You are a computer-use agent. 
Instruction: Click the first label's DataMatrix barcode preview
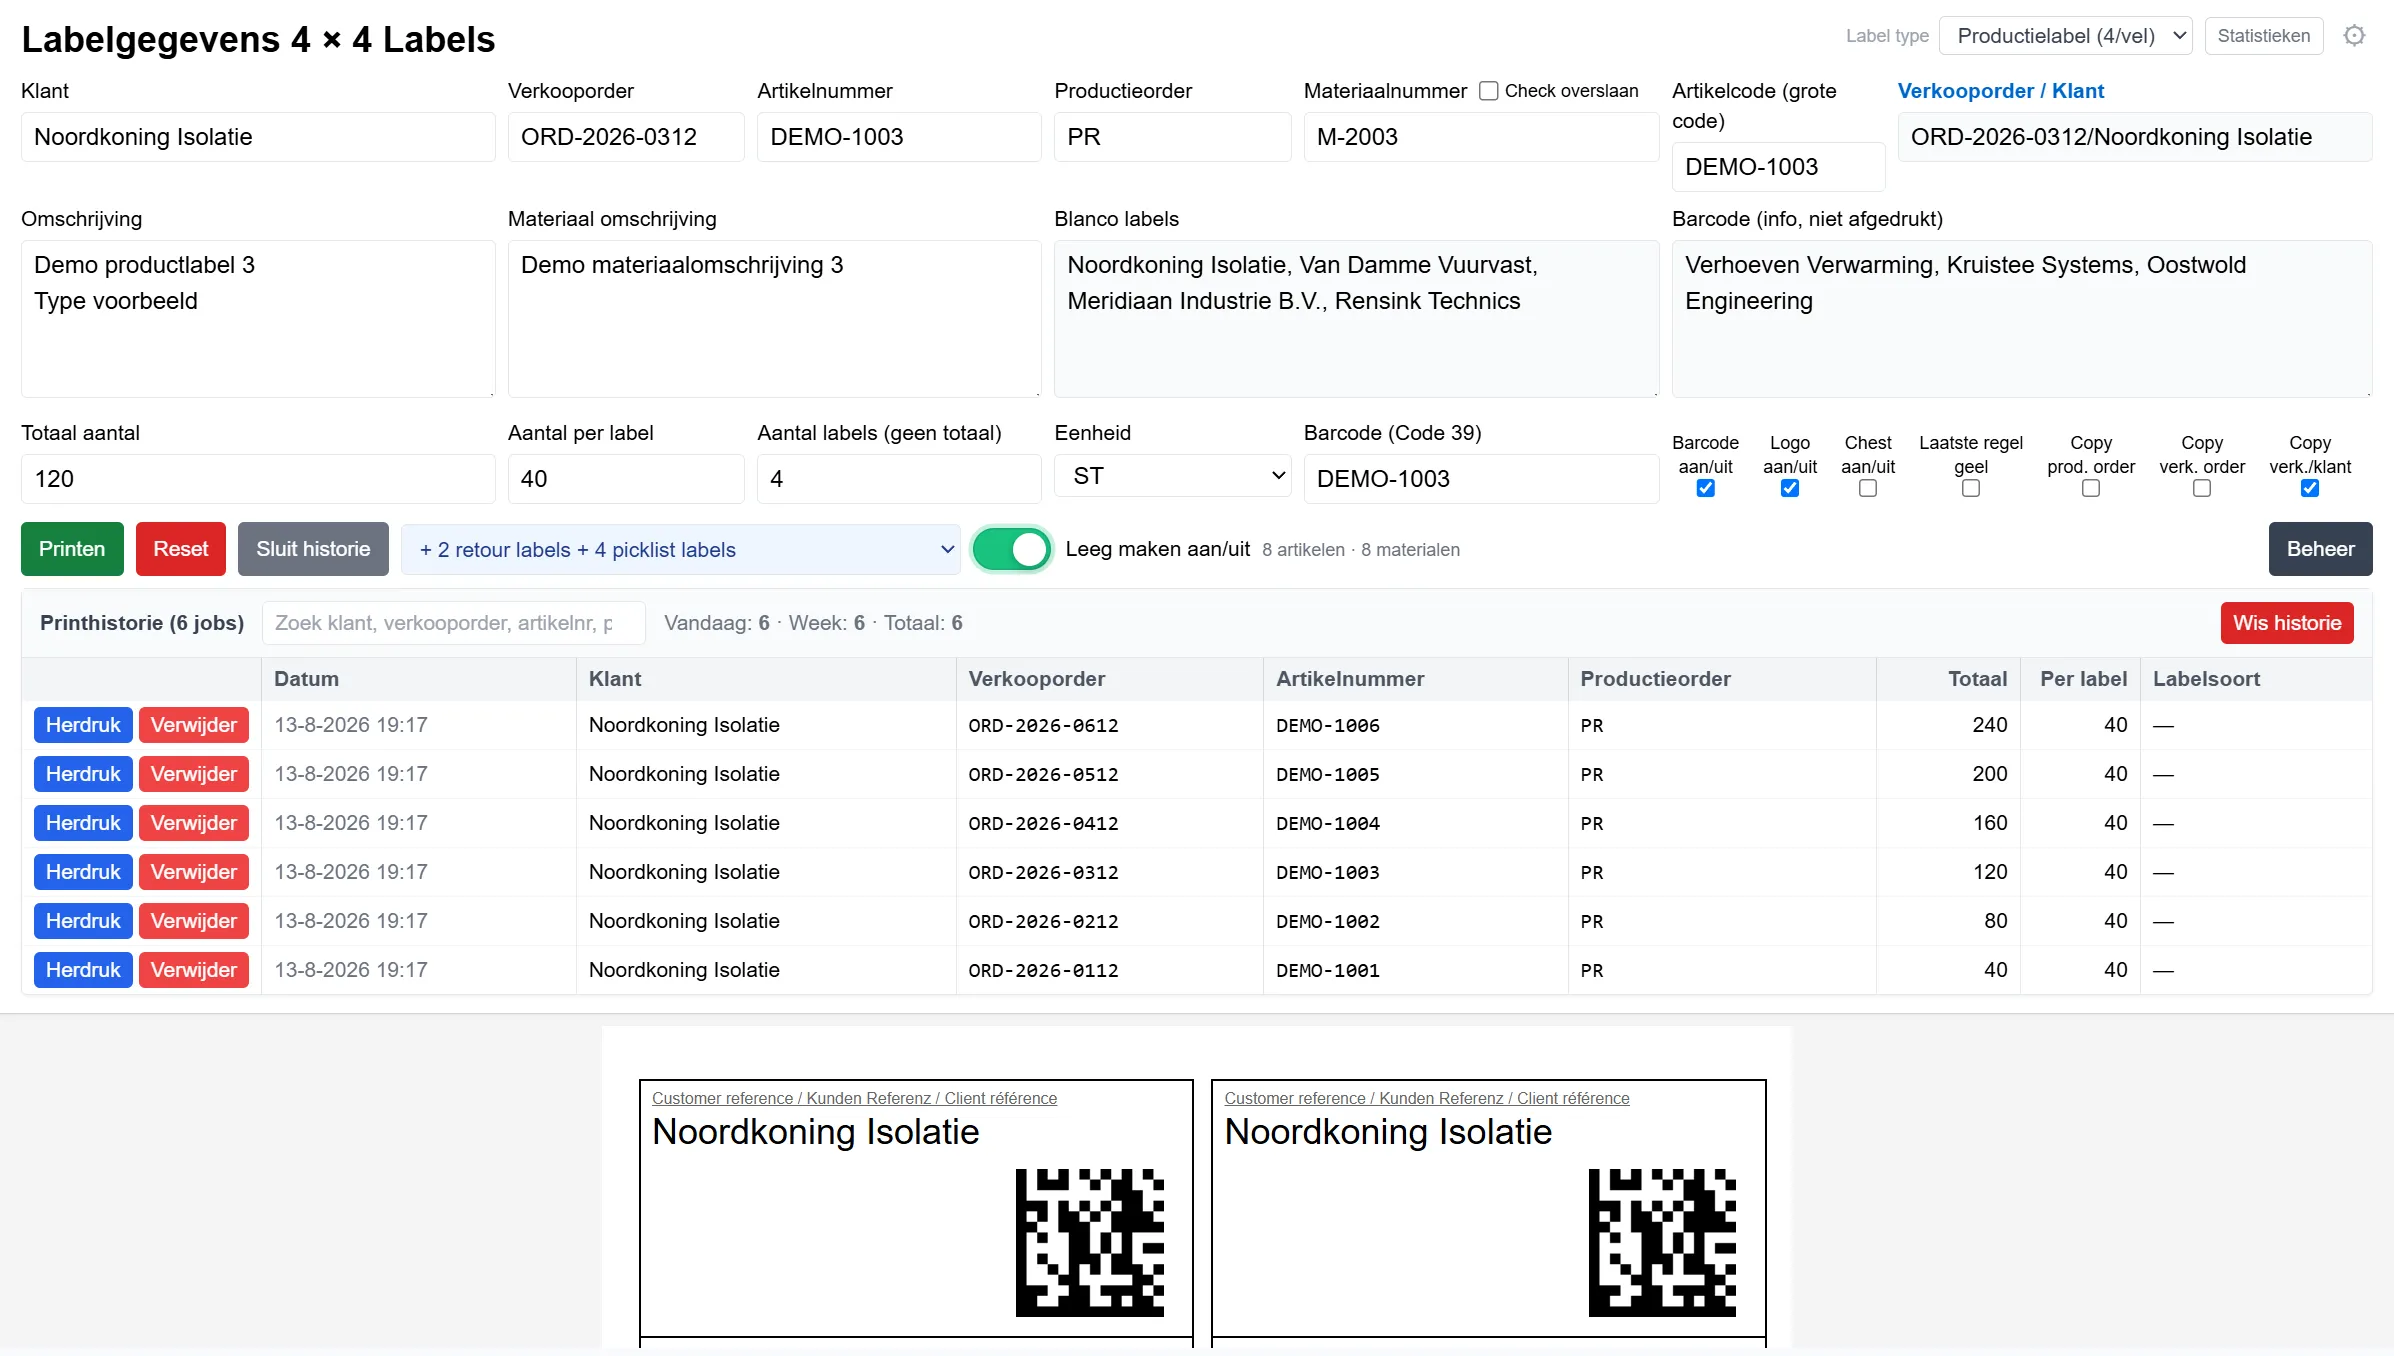coord(1090,1242)
